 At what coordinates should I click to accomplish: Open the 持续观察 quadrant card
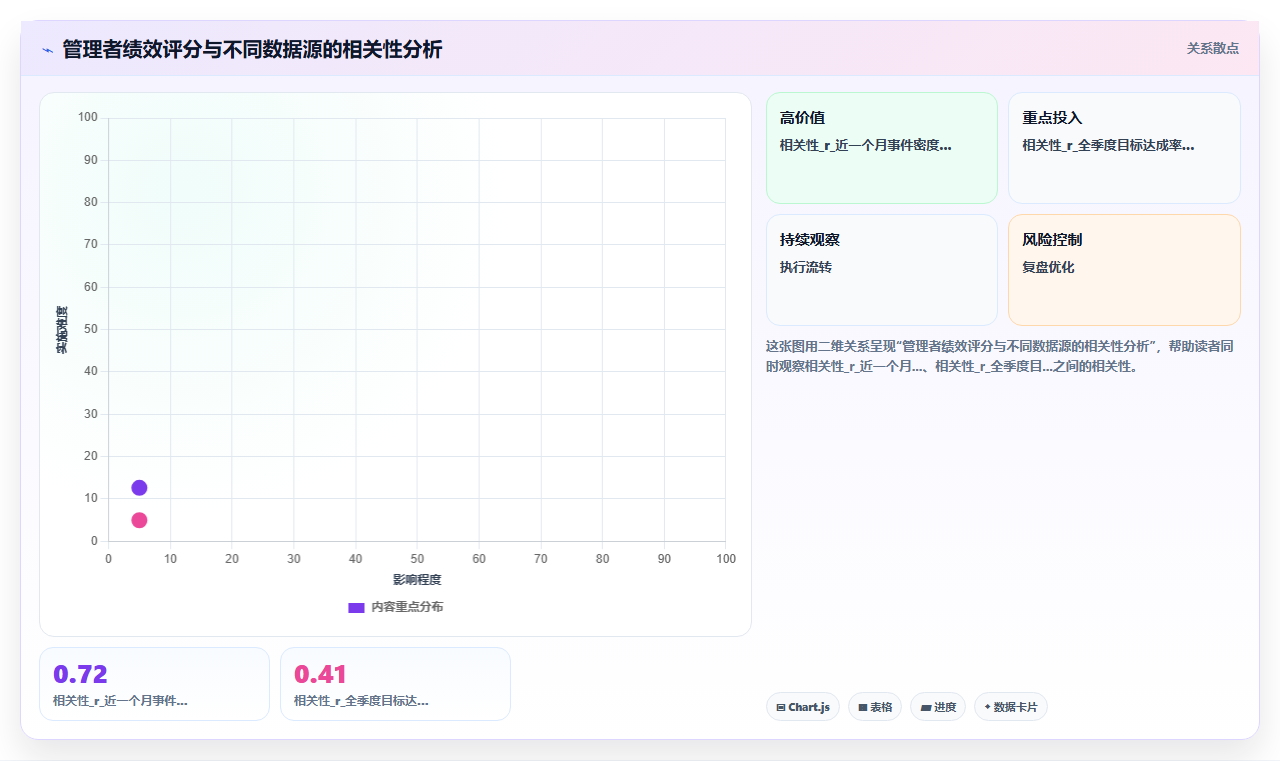click(882, 270)
